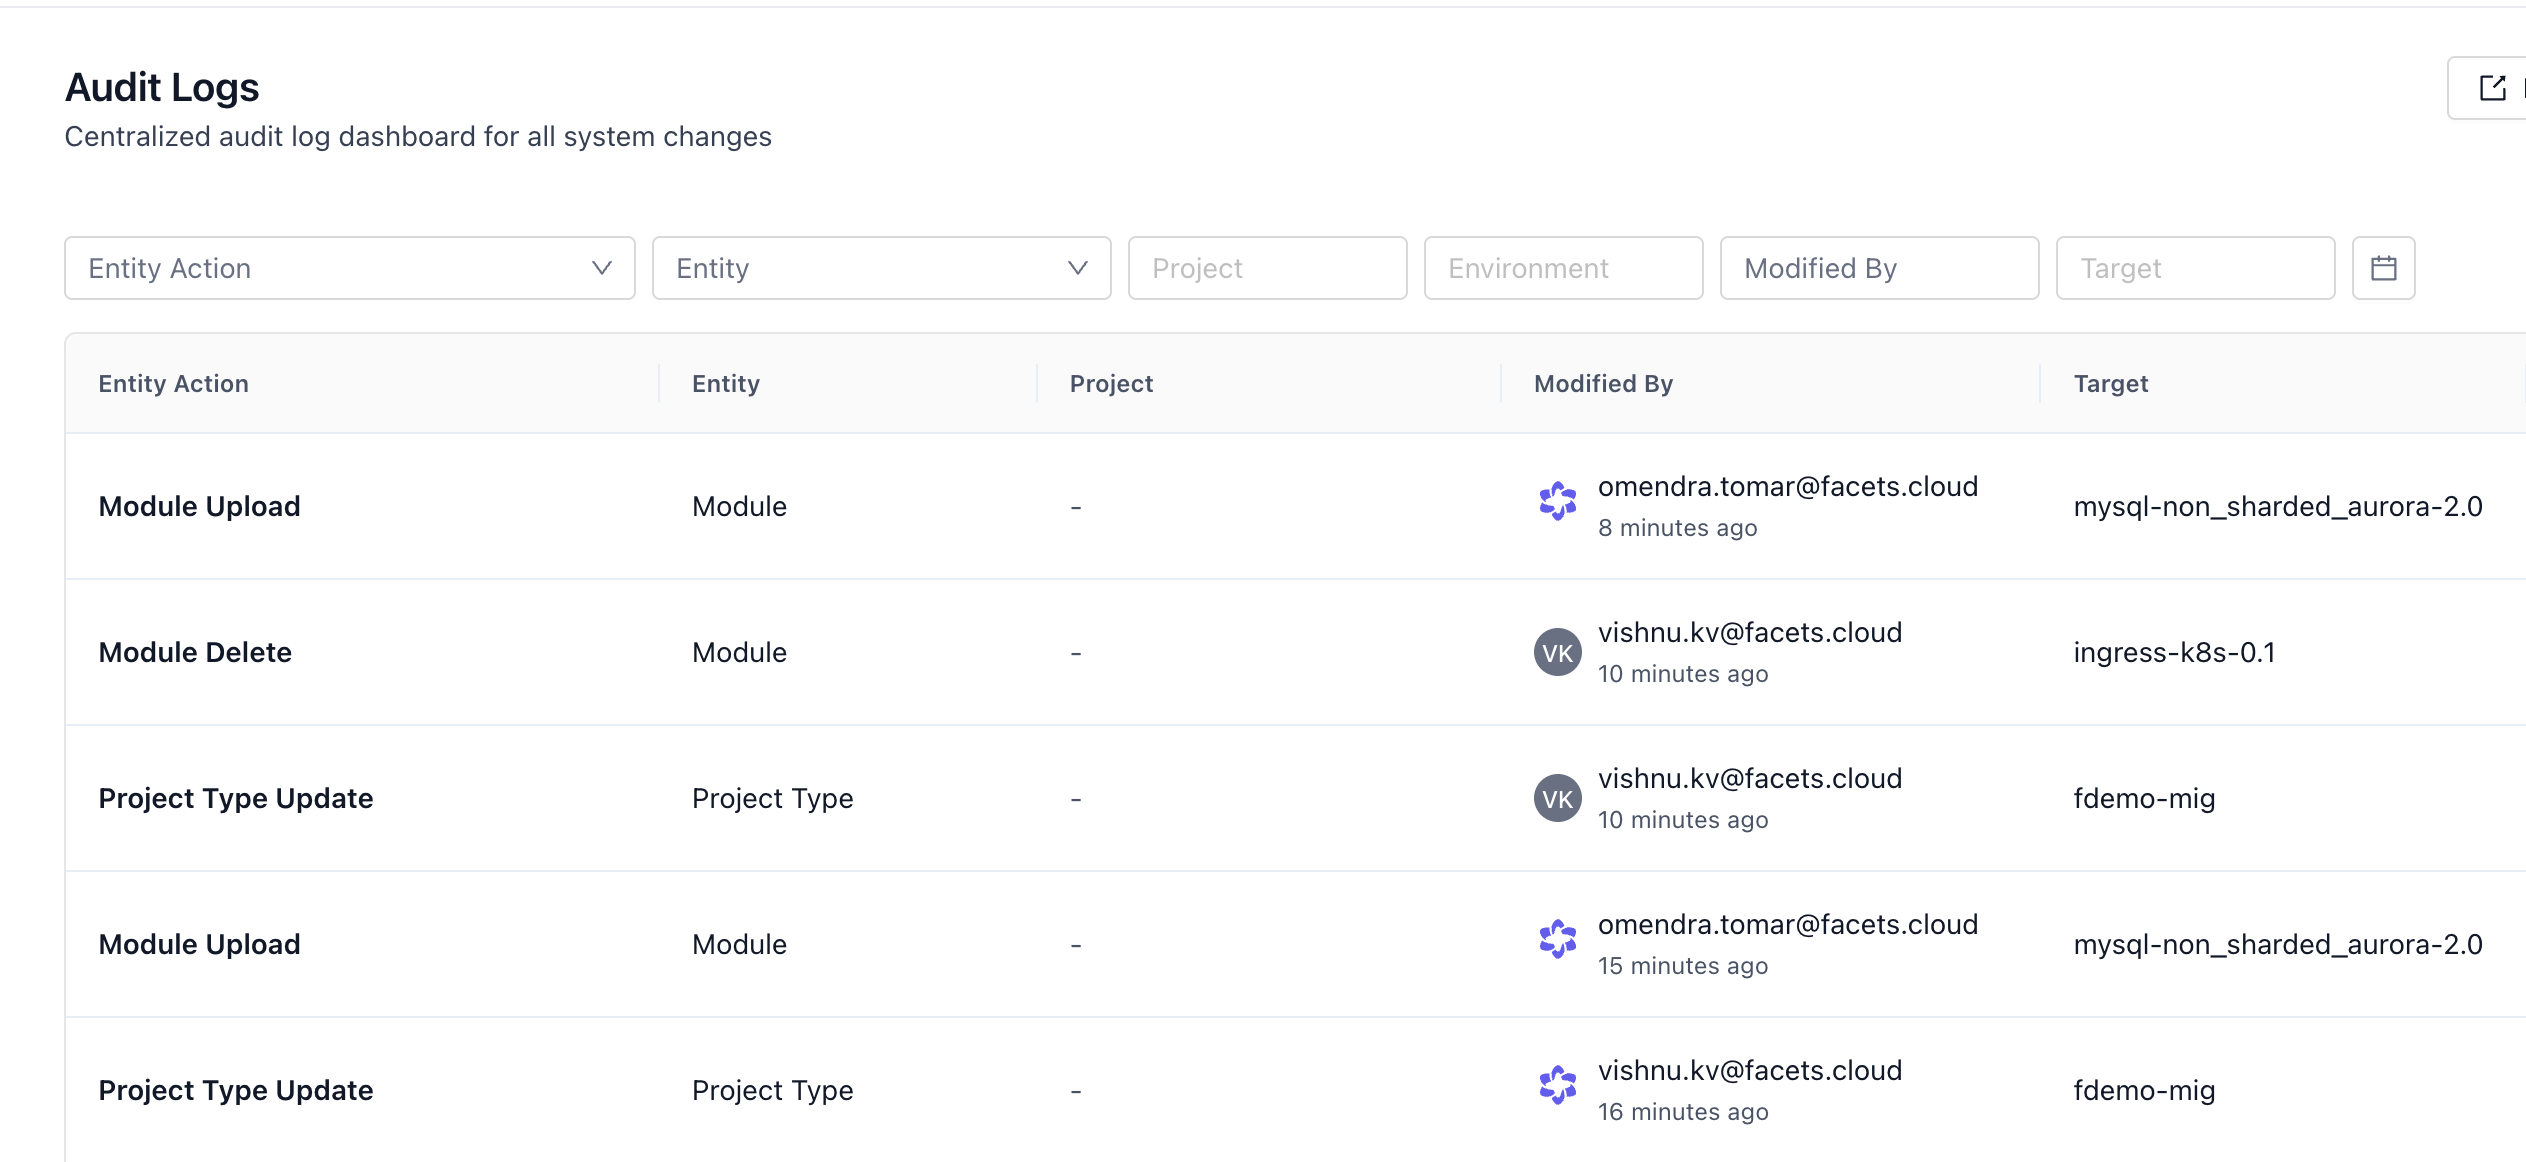Open the calendar date filter

pyautogui.click(x=2383, y=268)
